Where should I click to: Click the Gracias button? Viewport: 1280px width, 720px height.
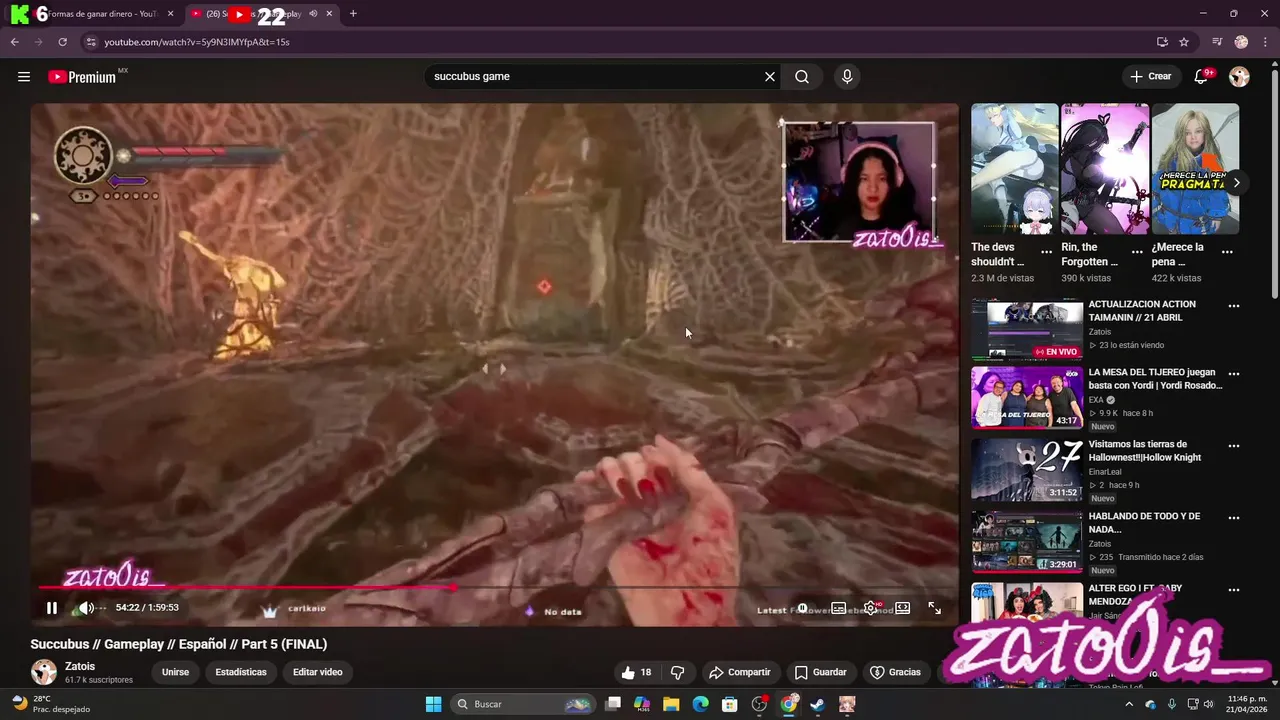point(895,672)
